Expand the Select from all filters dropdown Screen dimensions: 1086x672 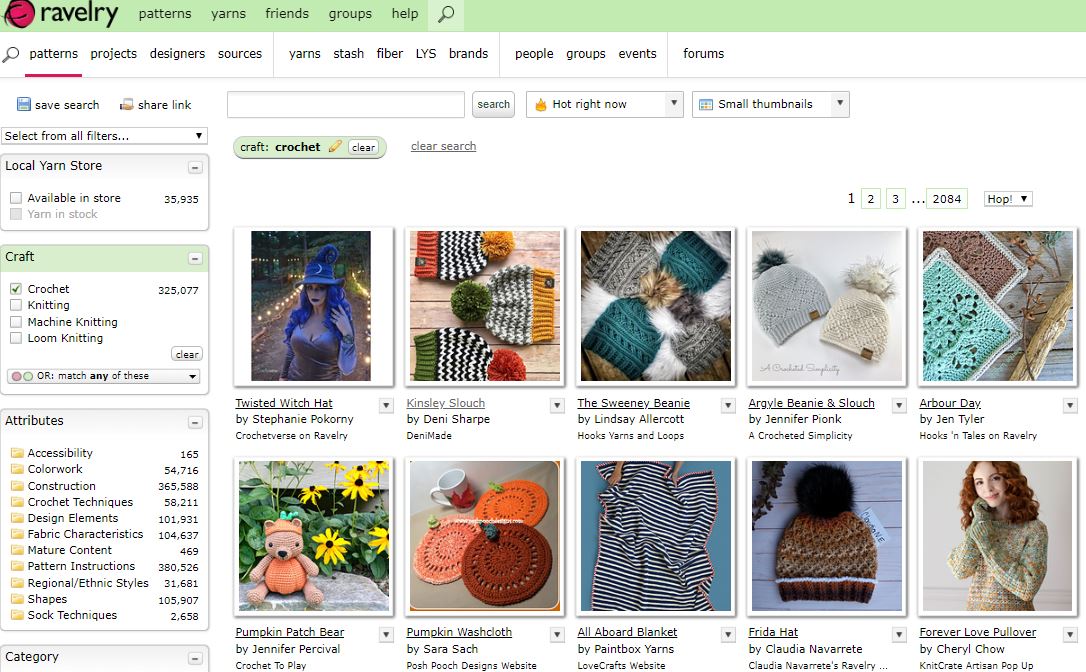click(104, 136)
